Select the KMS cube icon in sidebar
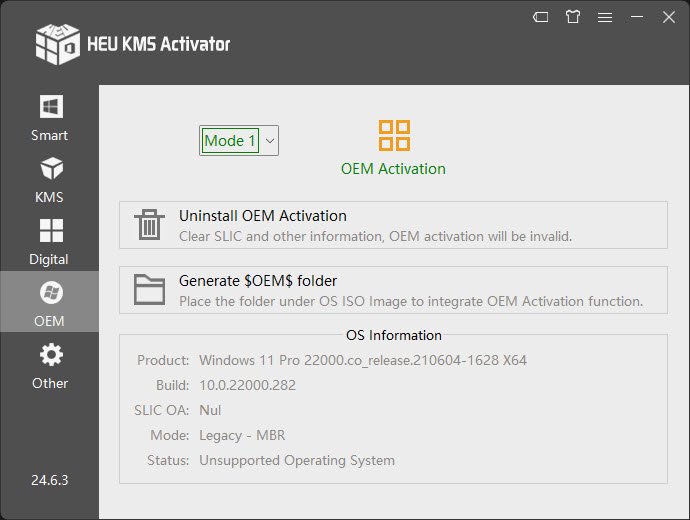The height and width of the screenshot is (520, 690). 50,168
